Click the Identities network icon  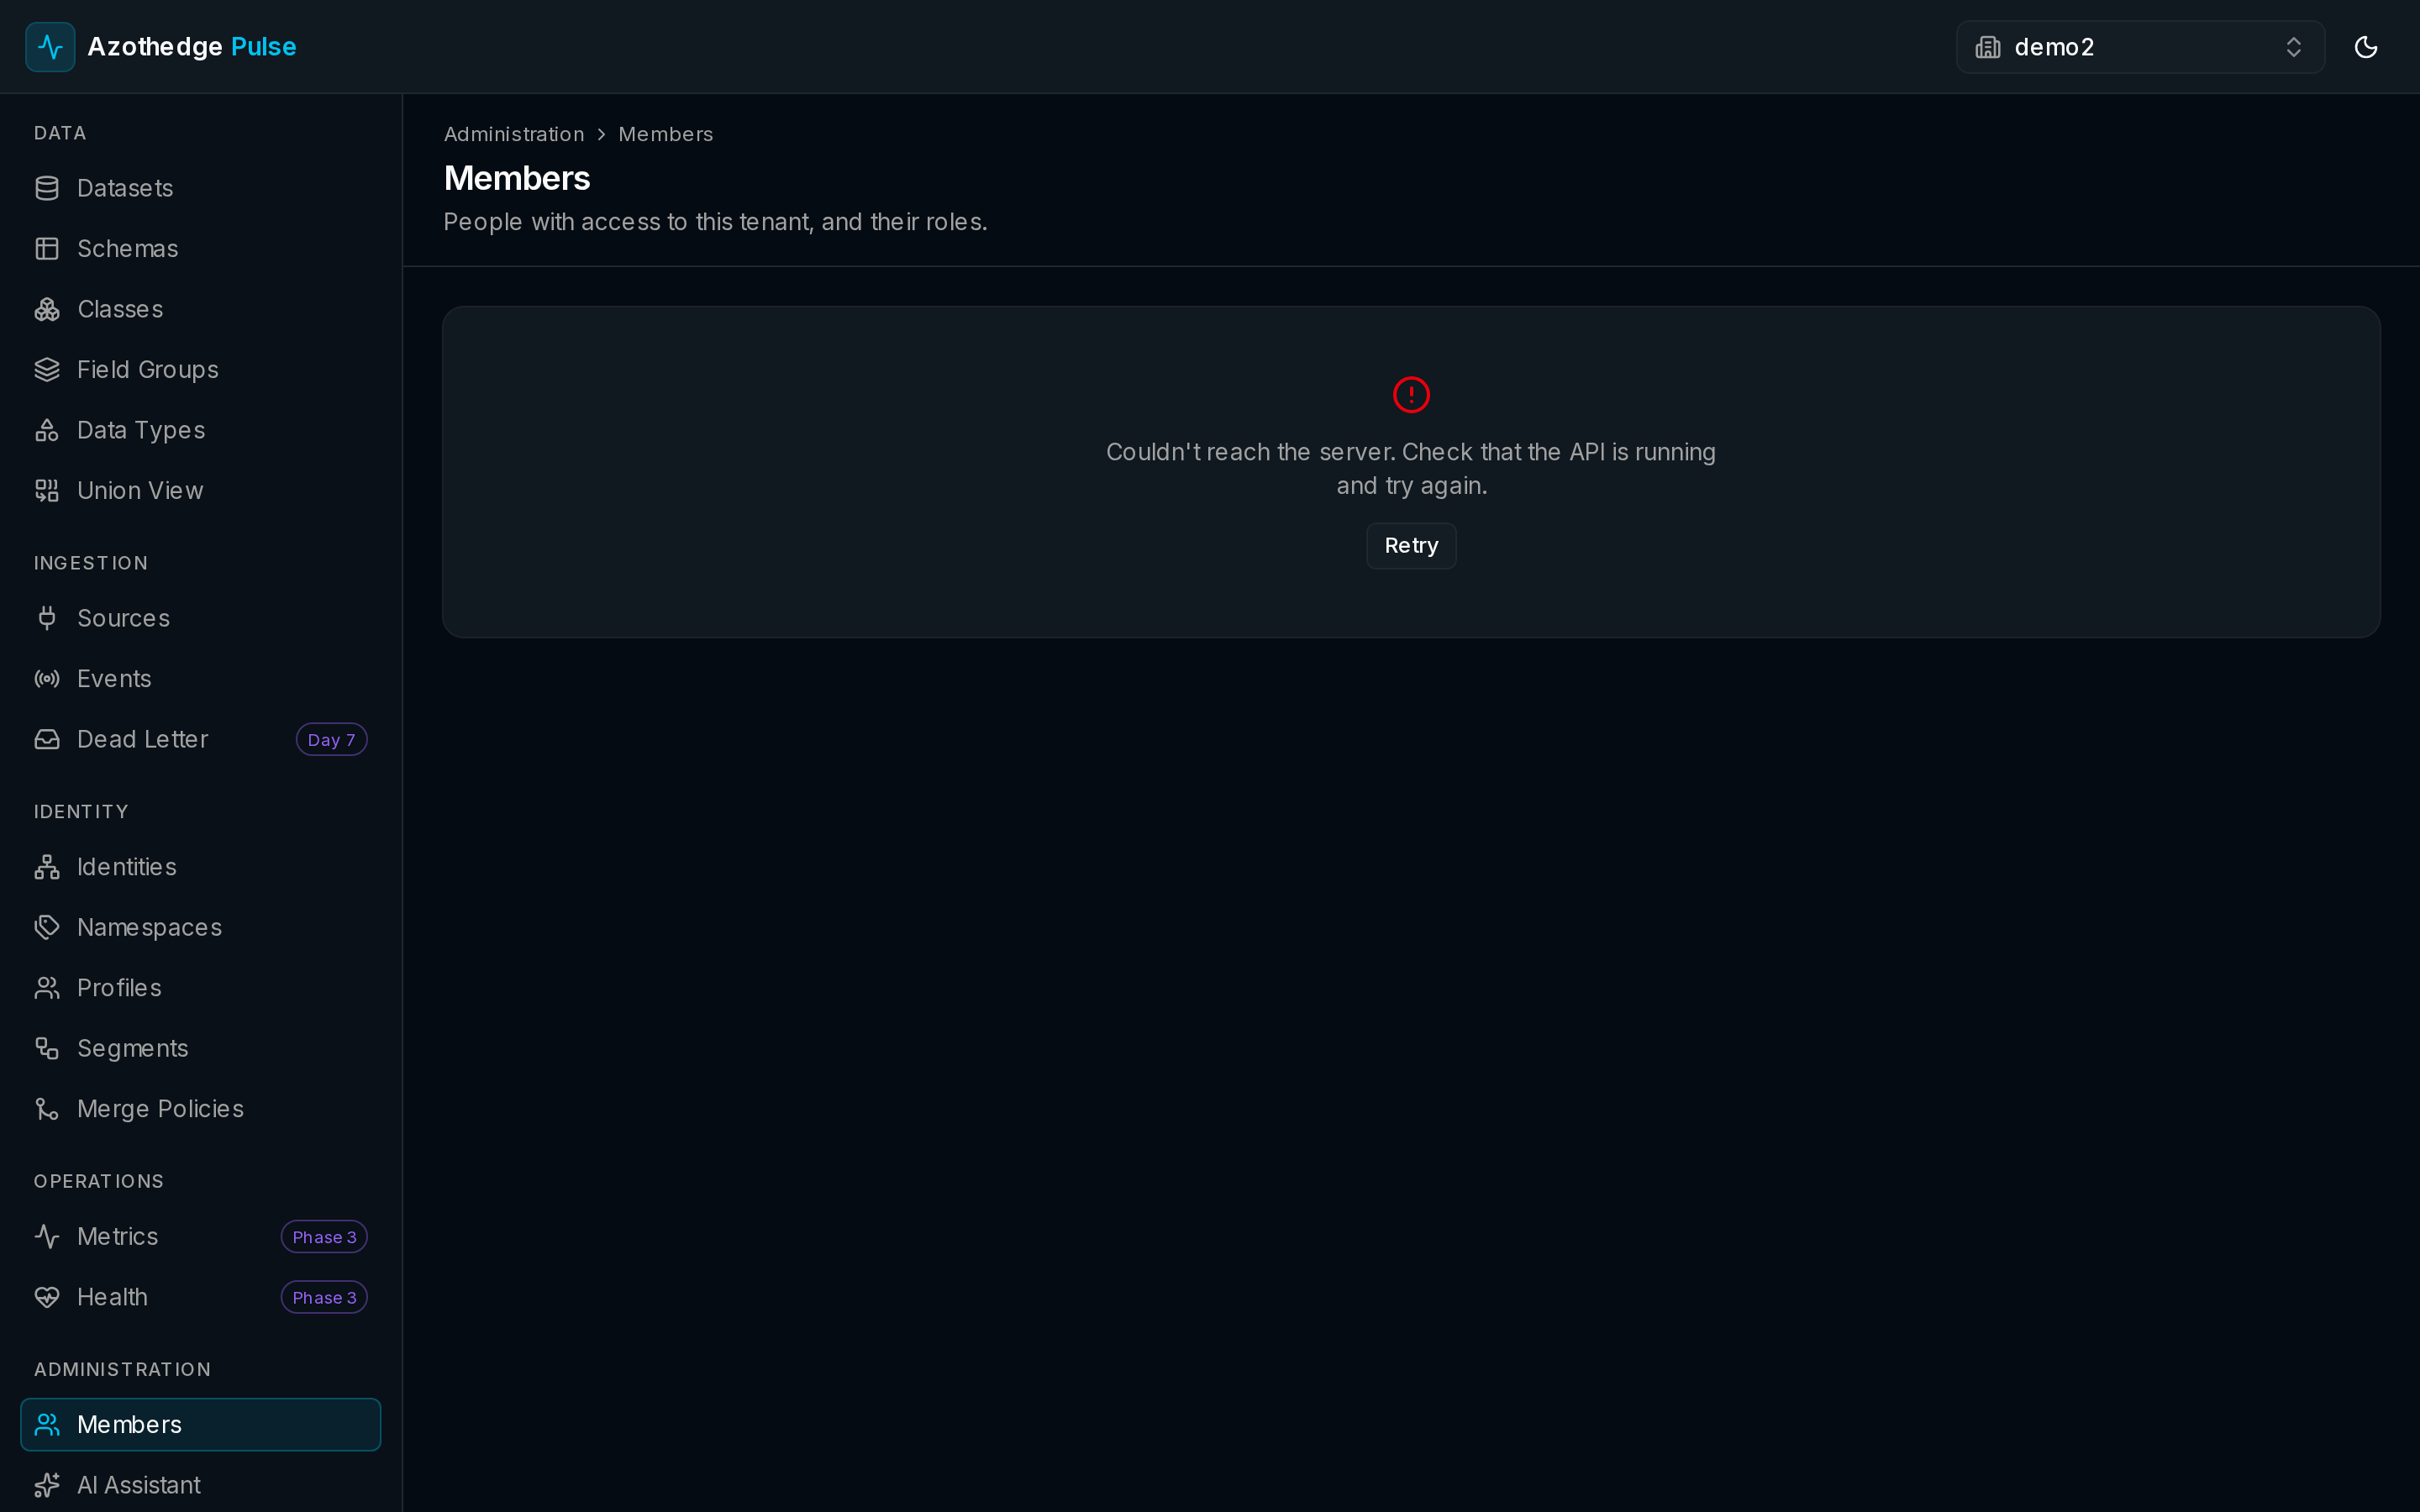[x=47, y=867]
